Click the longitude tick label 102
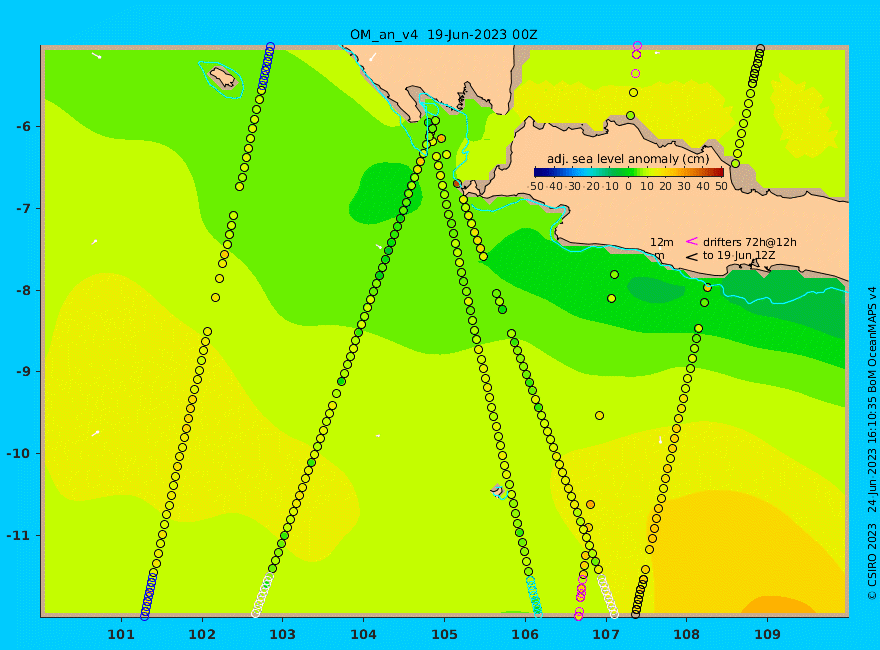This screenshot has width=880, height=650. 201,635
